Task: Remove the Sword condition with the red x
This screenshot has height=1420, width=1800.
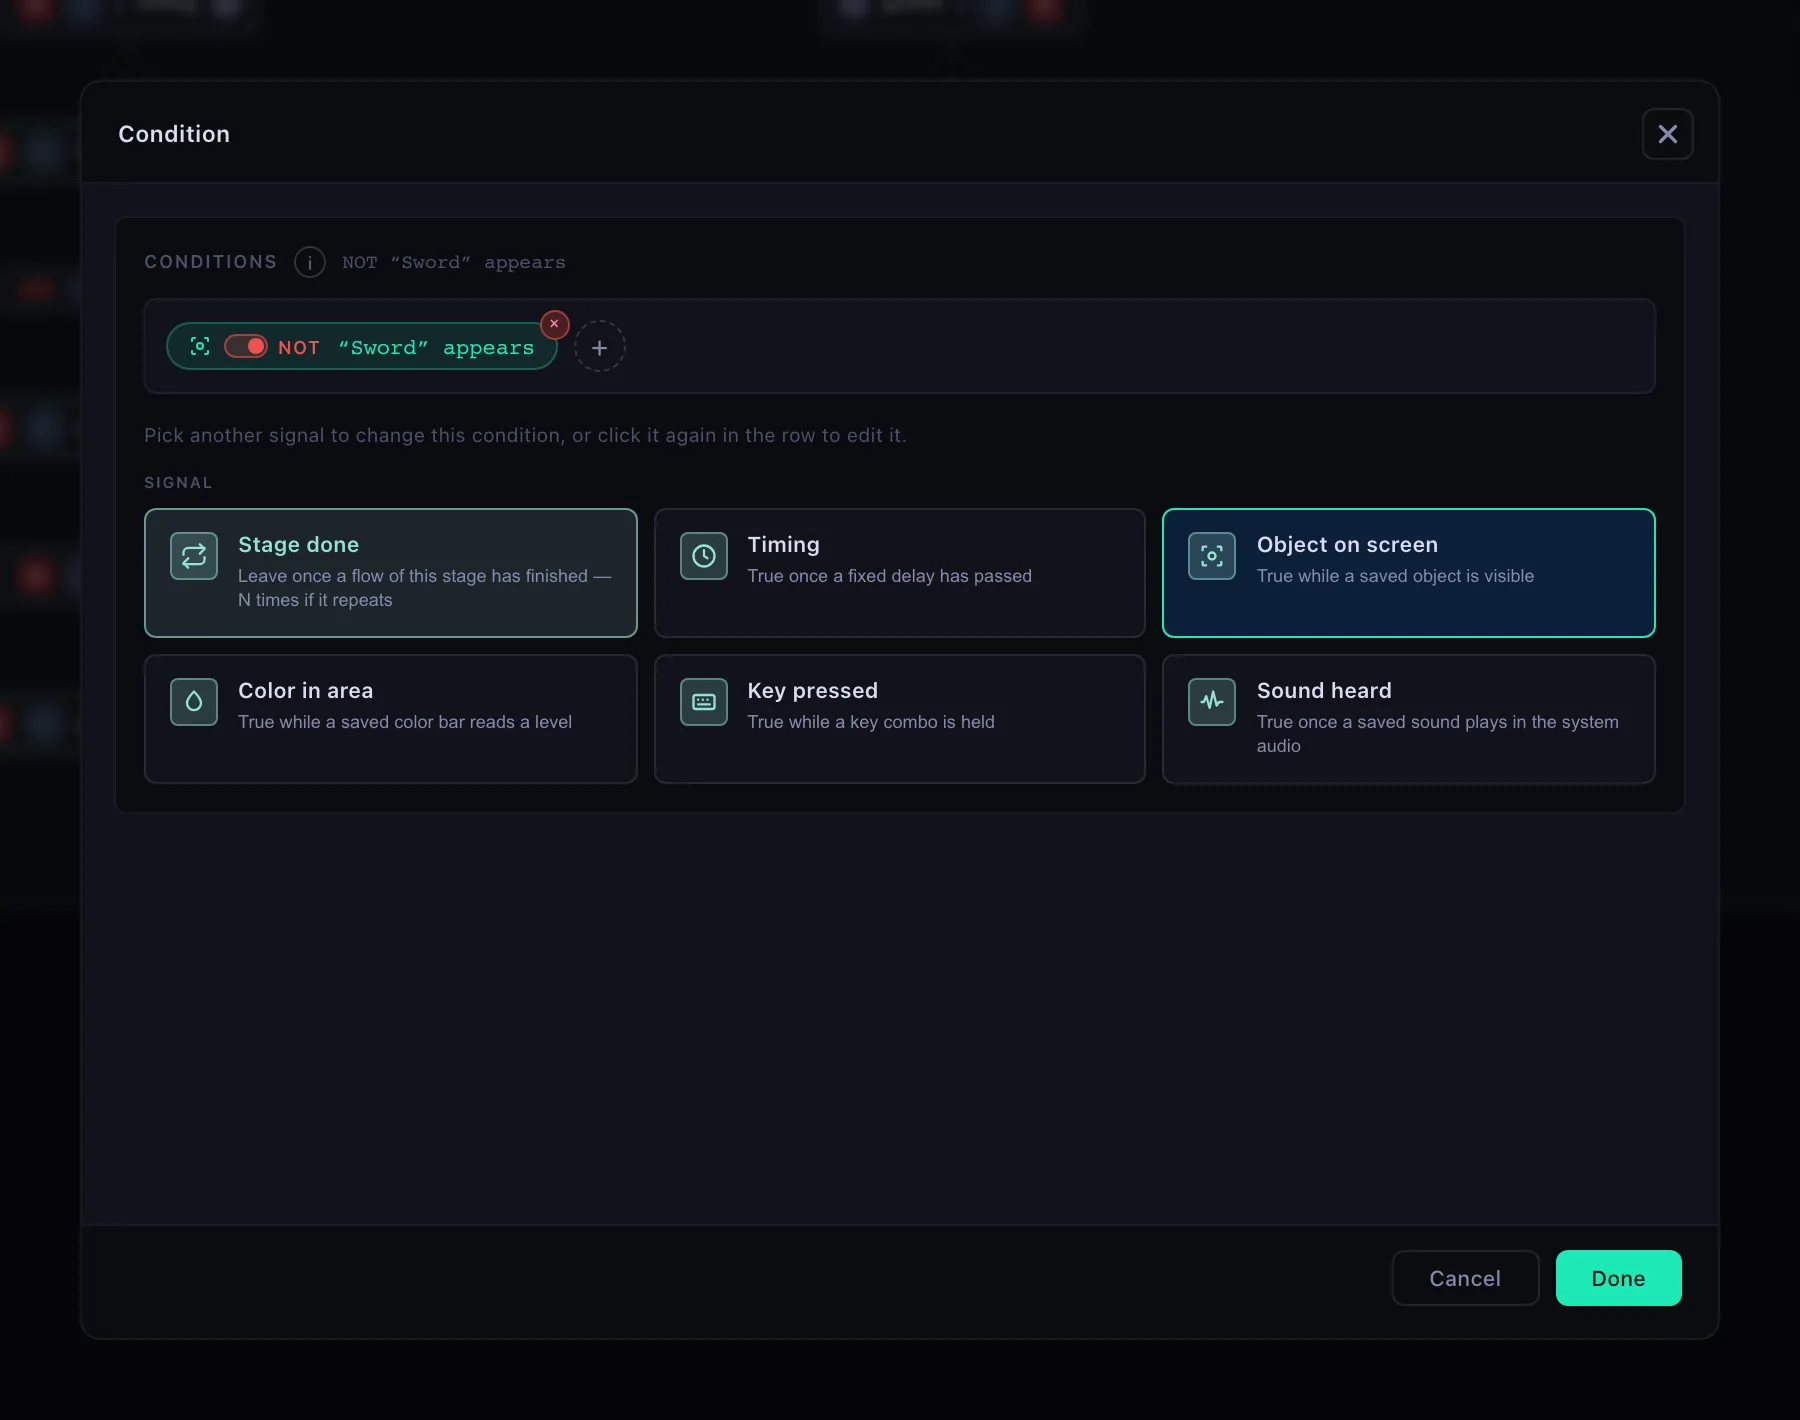Action: click(554, 324)
